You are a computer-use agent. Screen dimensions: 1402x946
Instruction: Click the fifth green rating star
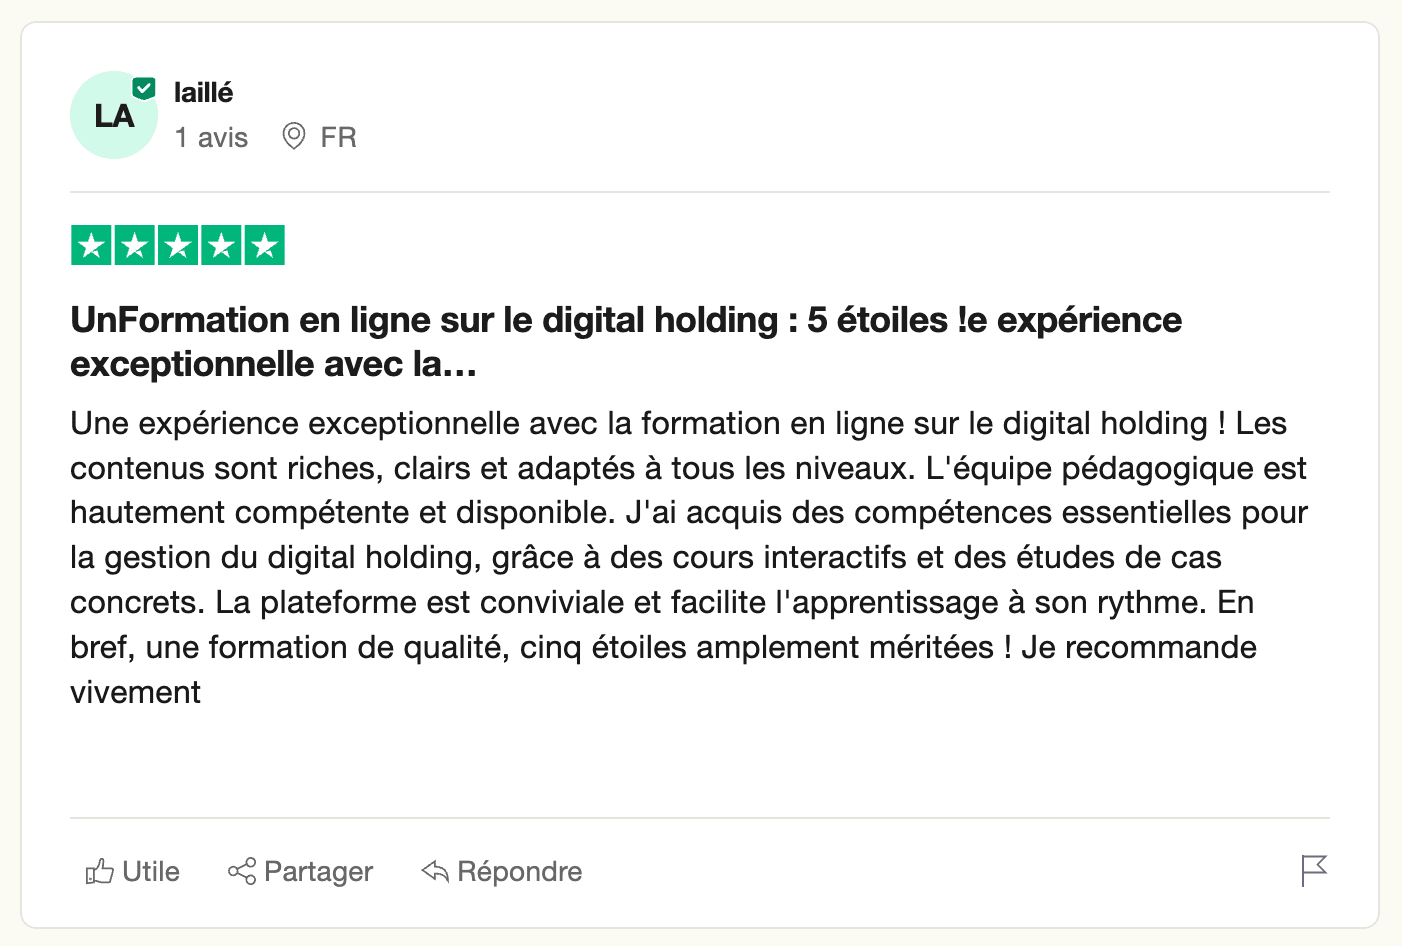(x=264, y=245)
